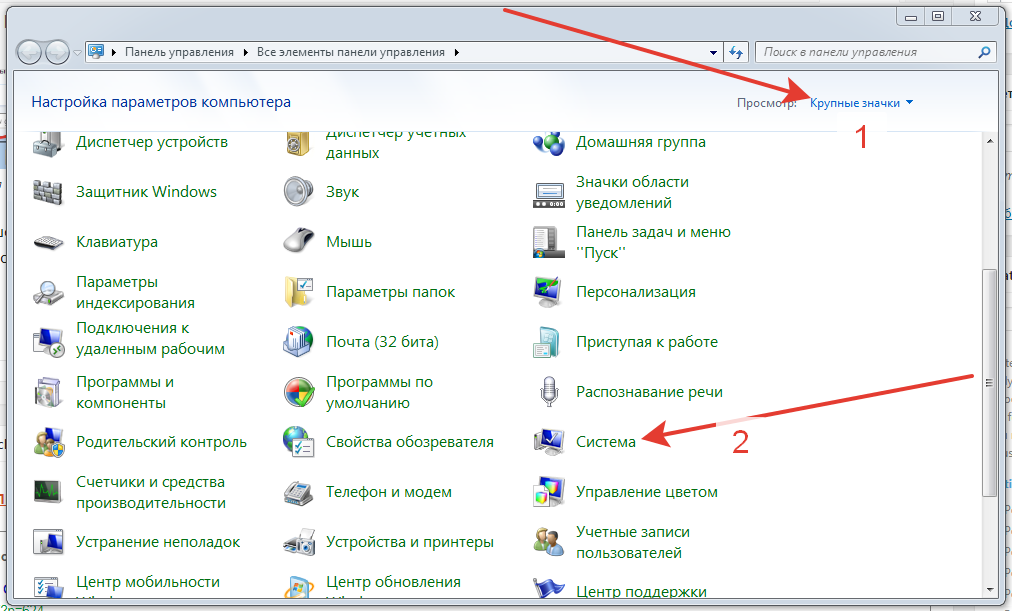Click the Свойства обозревателя globe icon
The height and width of the screenshot is (611, 1012).
click(x=298, y=441)
